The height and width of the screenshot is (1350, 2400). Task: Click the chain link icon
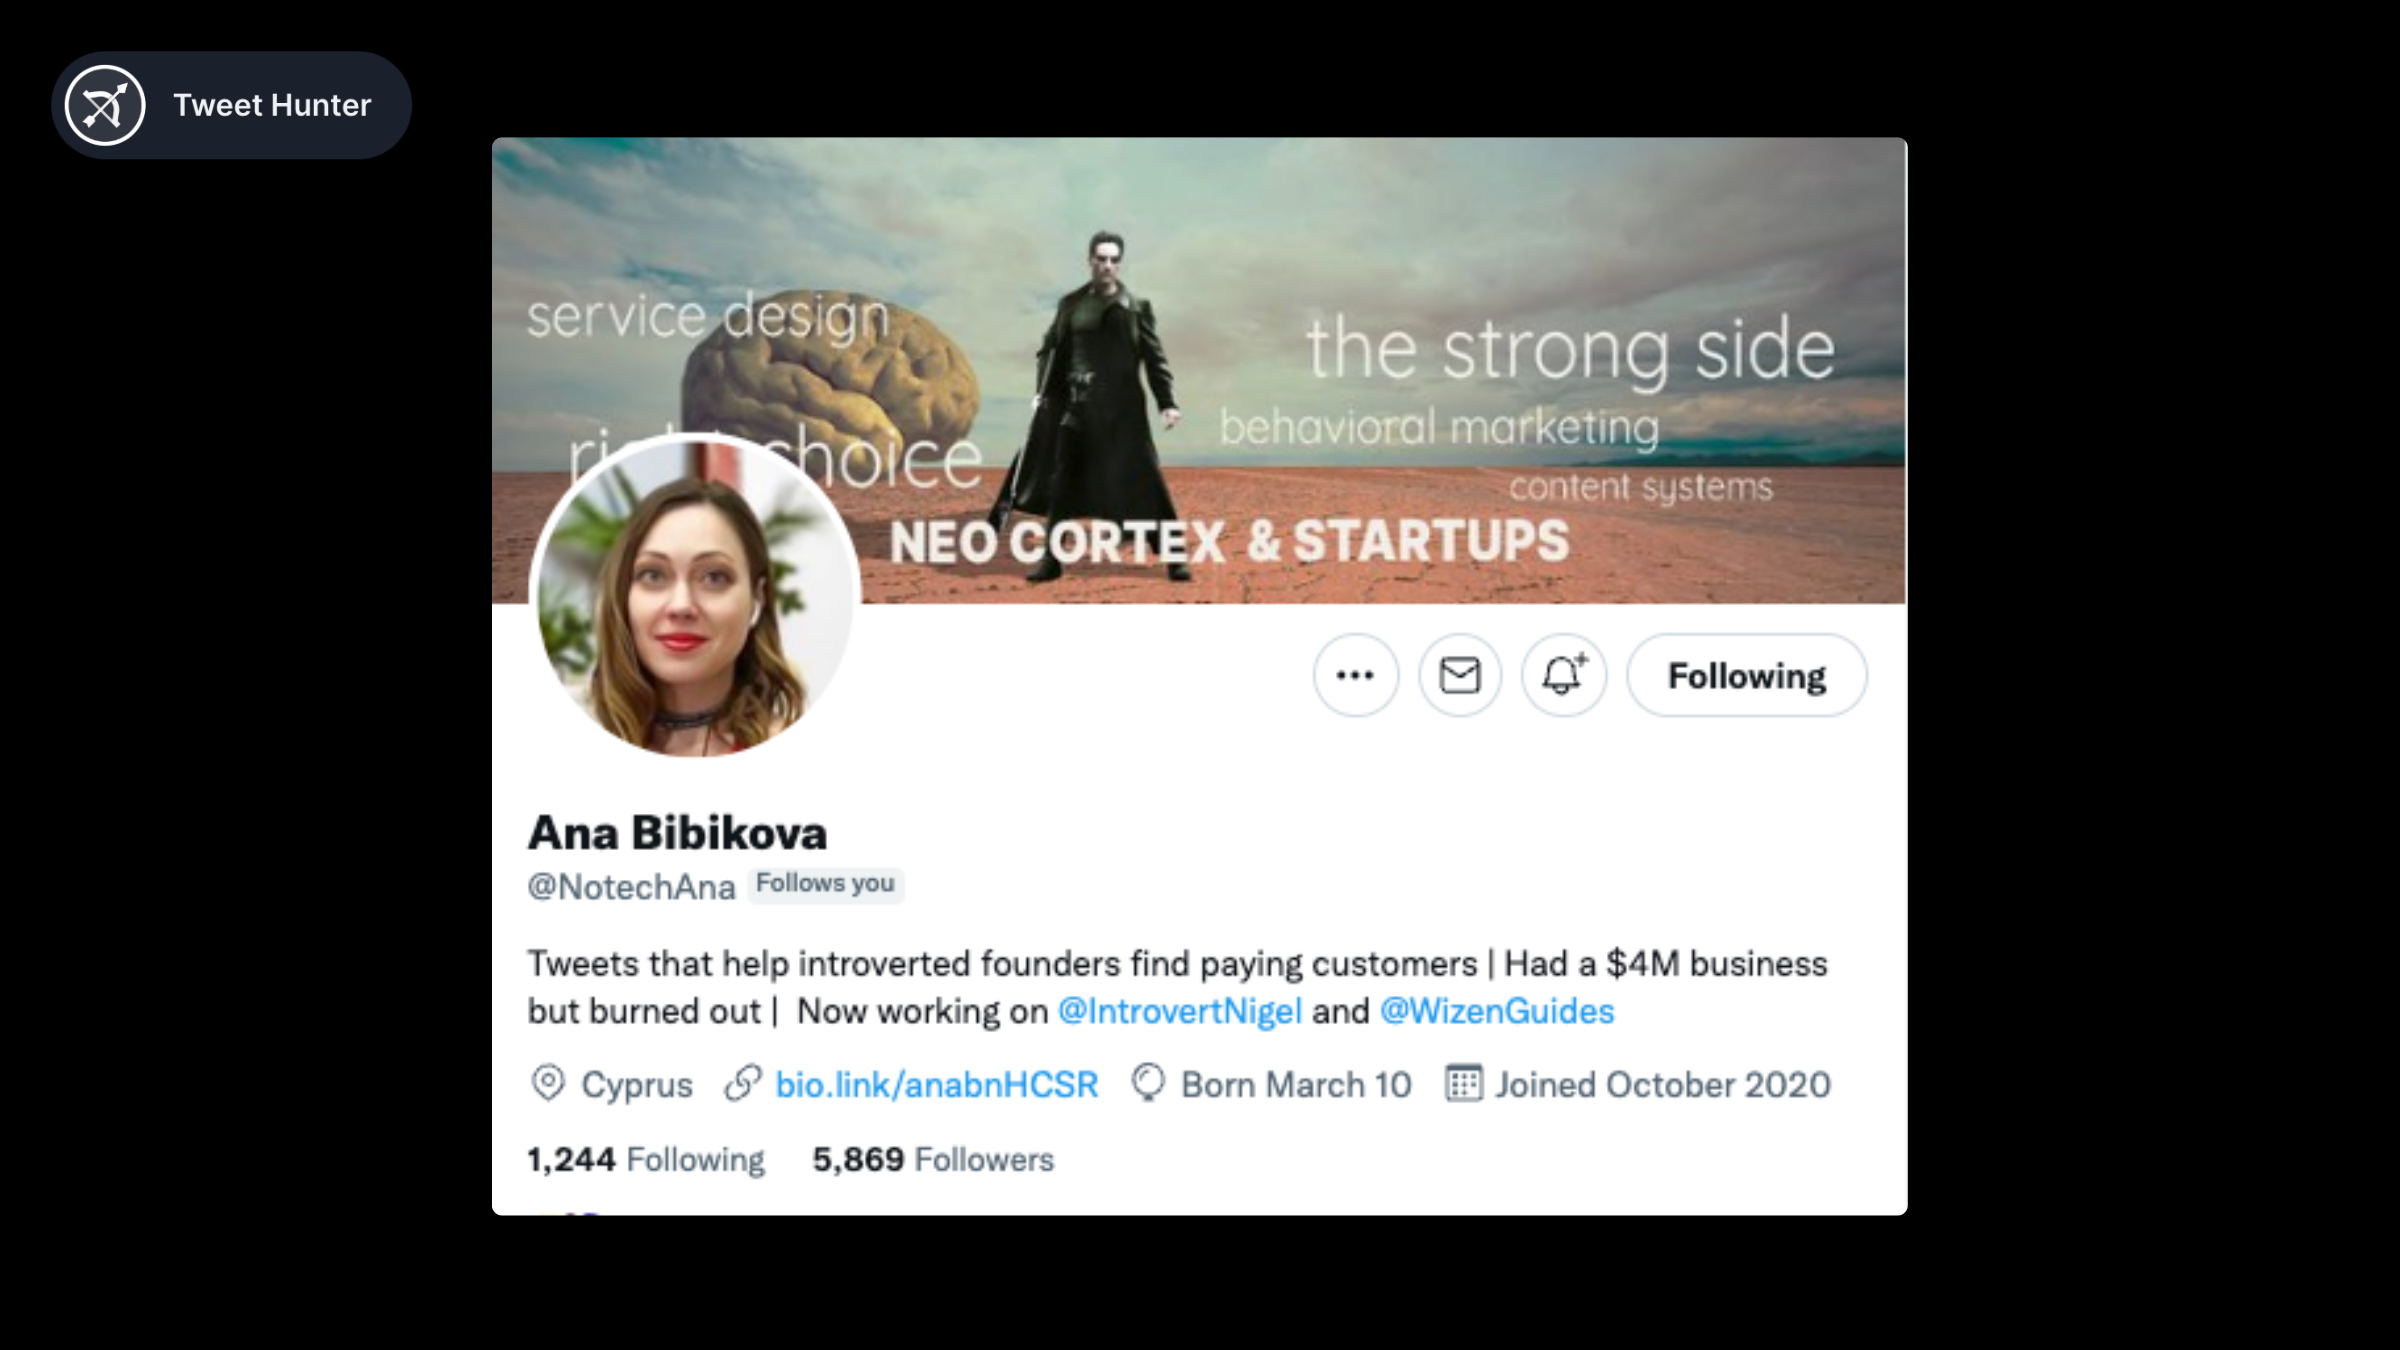[x=743, y=1083]
